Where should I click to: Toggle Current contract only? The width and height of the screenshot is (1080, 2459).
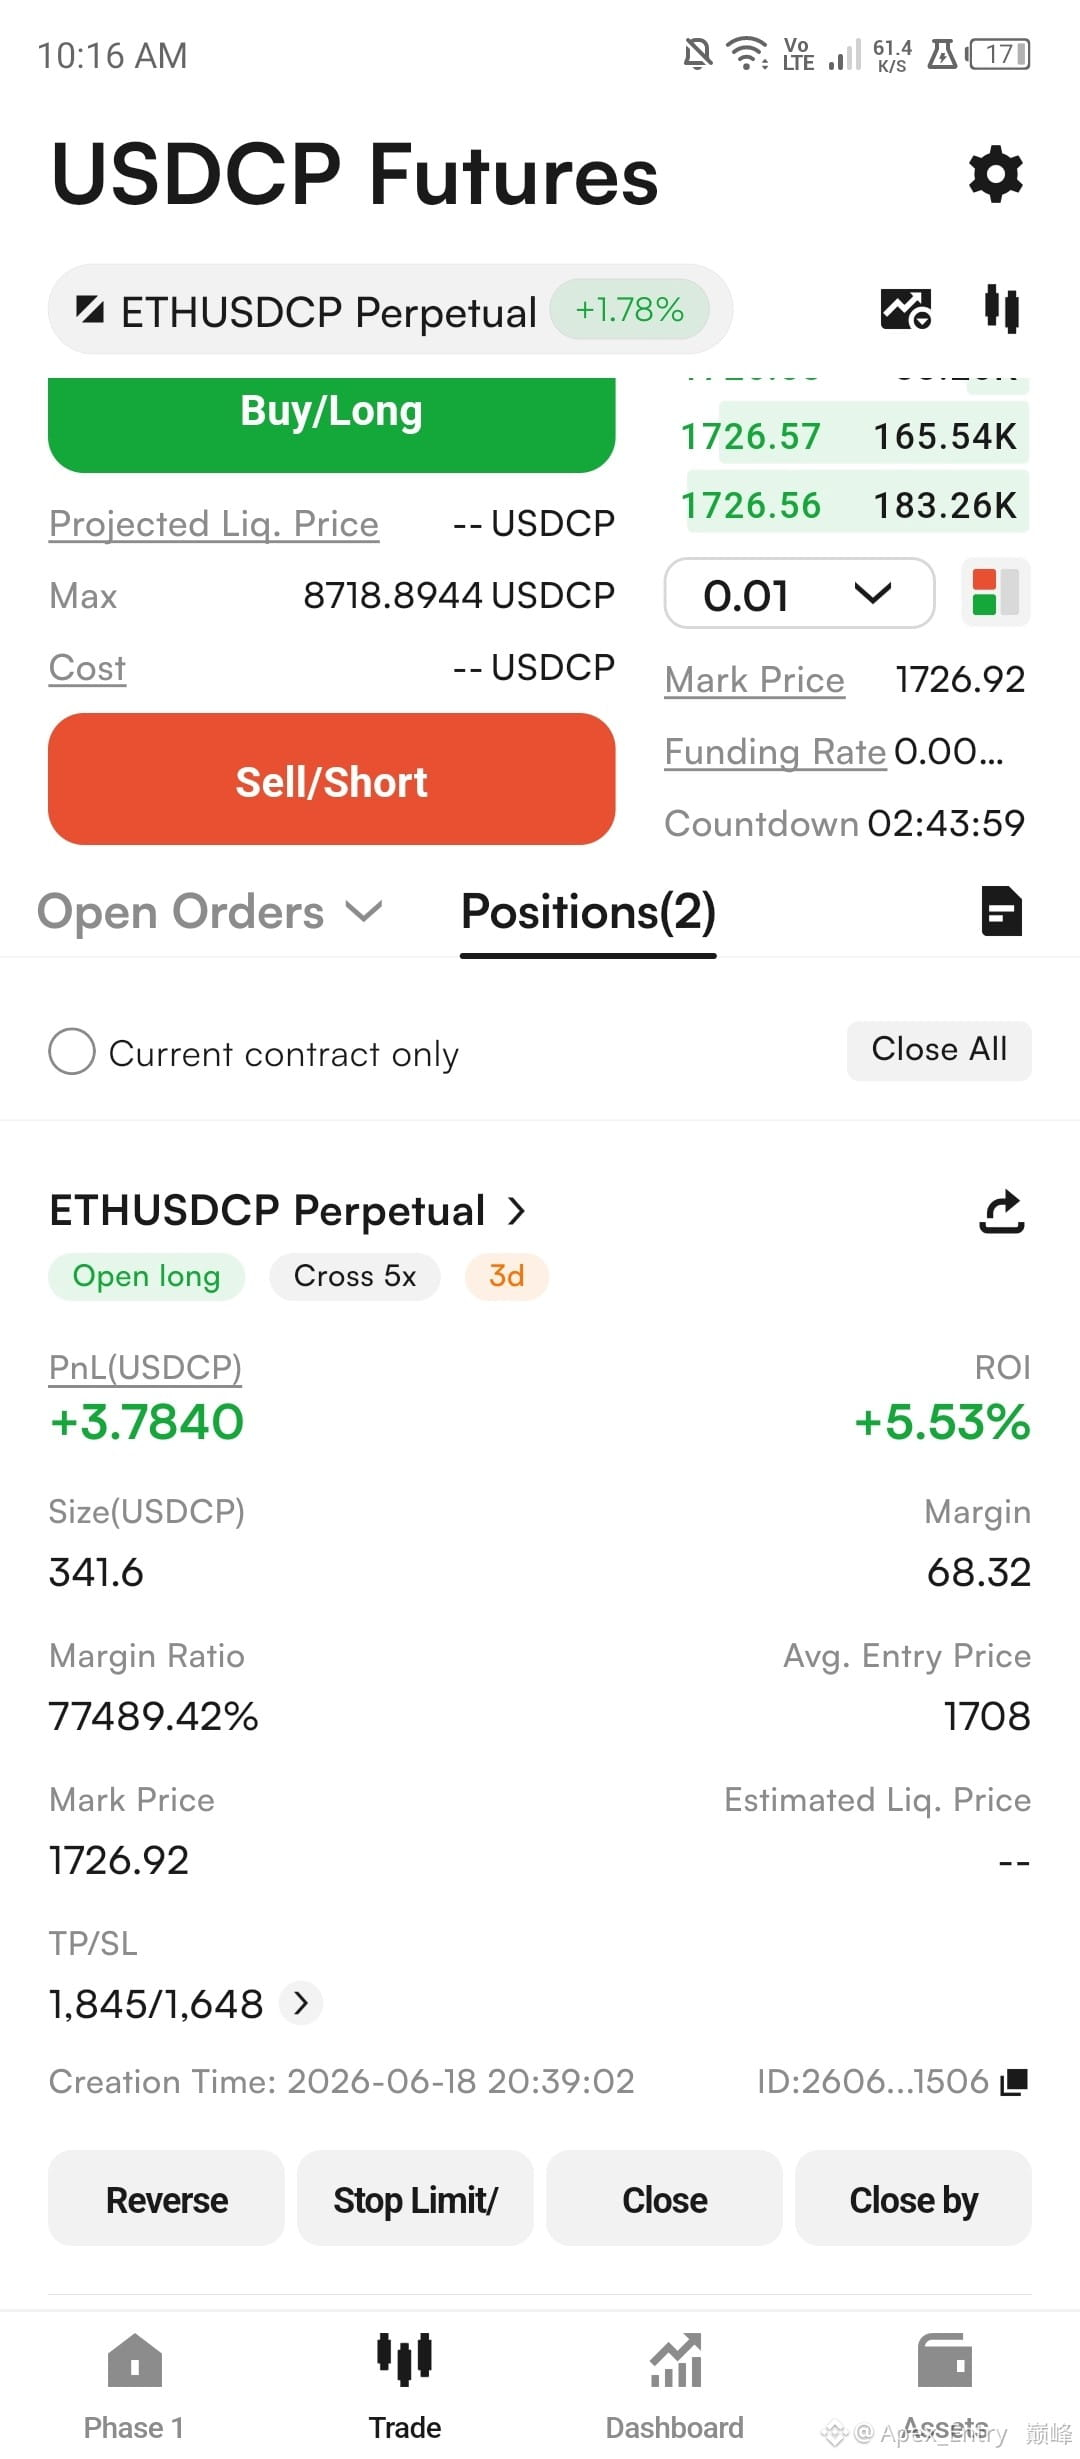coord(254,1053)
